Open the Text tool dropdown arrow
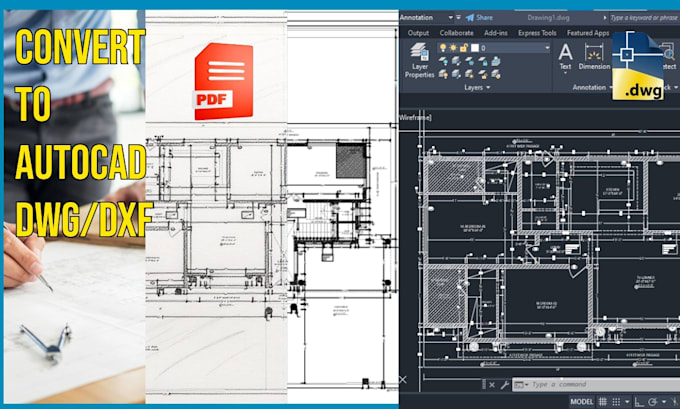 pyautogui.click(x=565, y=73)
